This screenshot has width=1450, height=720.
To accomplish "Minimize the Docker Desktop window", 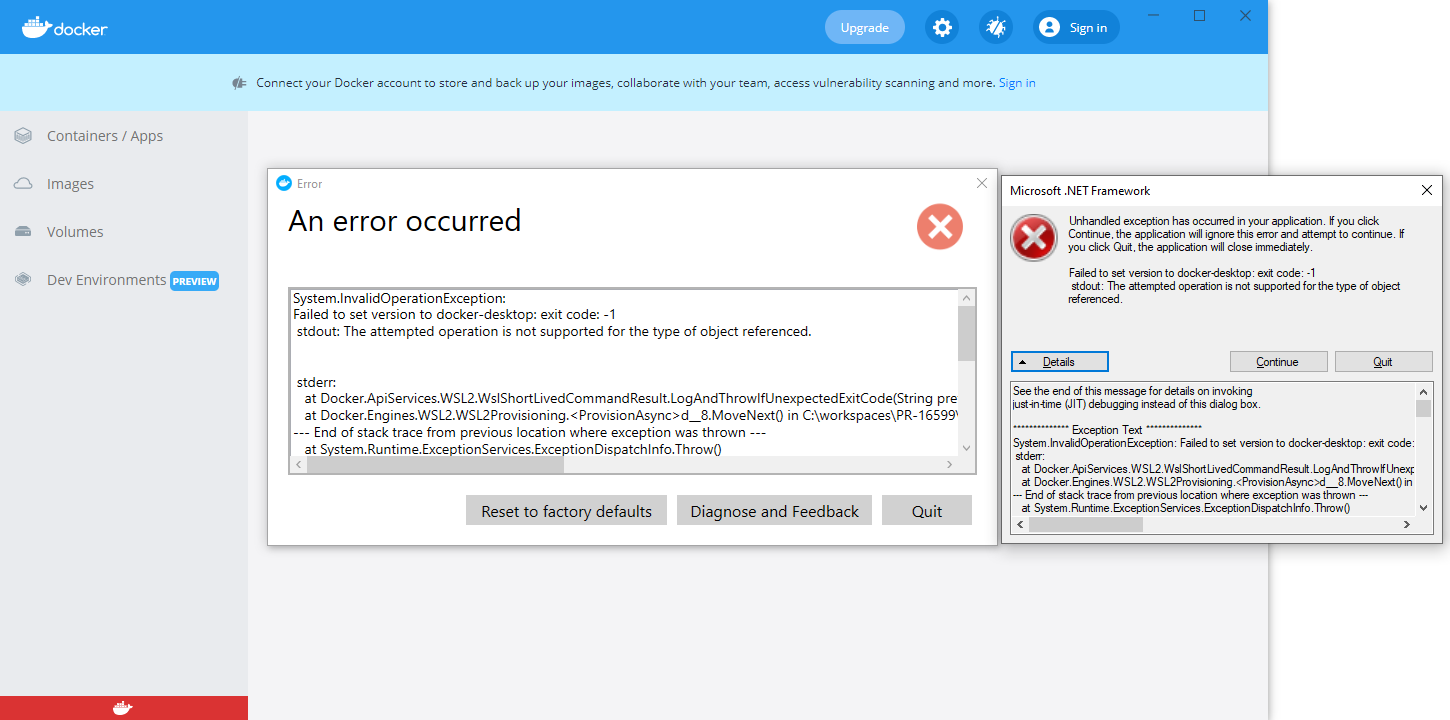I will 1154,15.
